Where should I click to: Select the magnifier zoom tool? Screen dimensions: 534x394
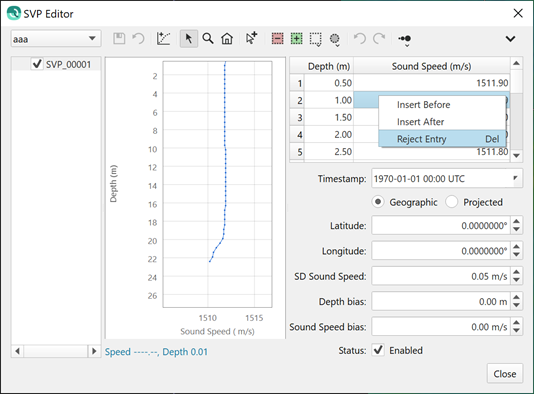tap(208, 39)
